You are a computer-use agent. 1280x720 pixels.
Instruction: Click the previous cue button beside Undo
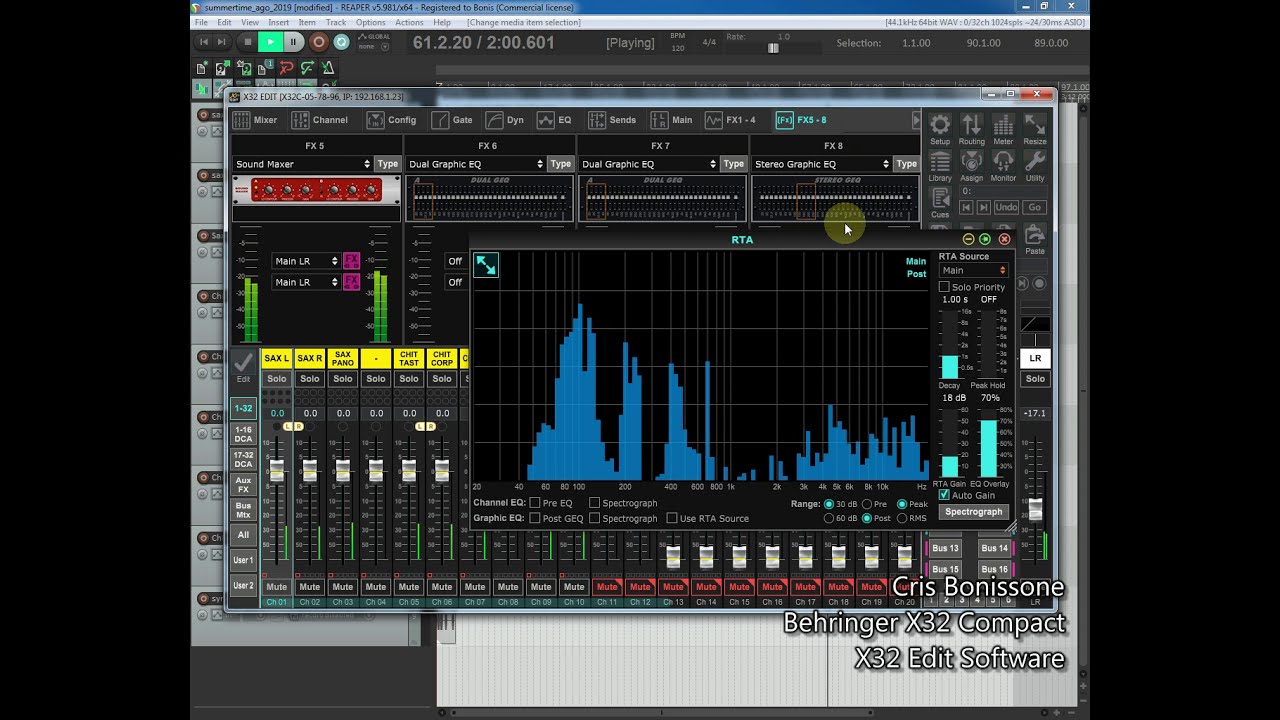(966, 207)
